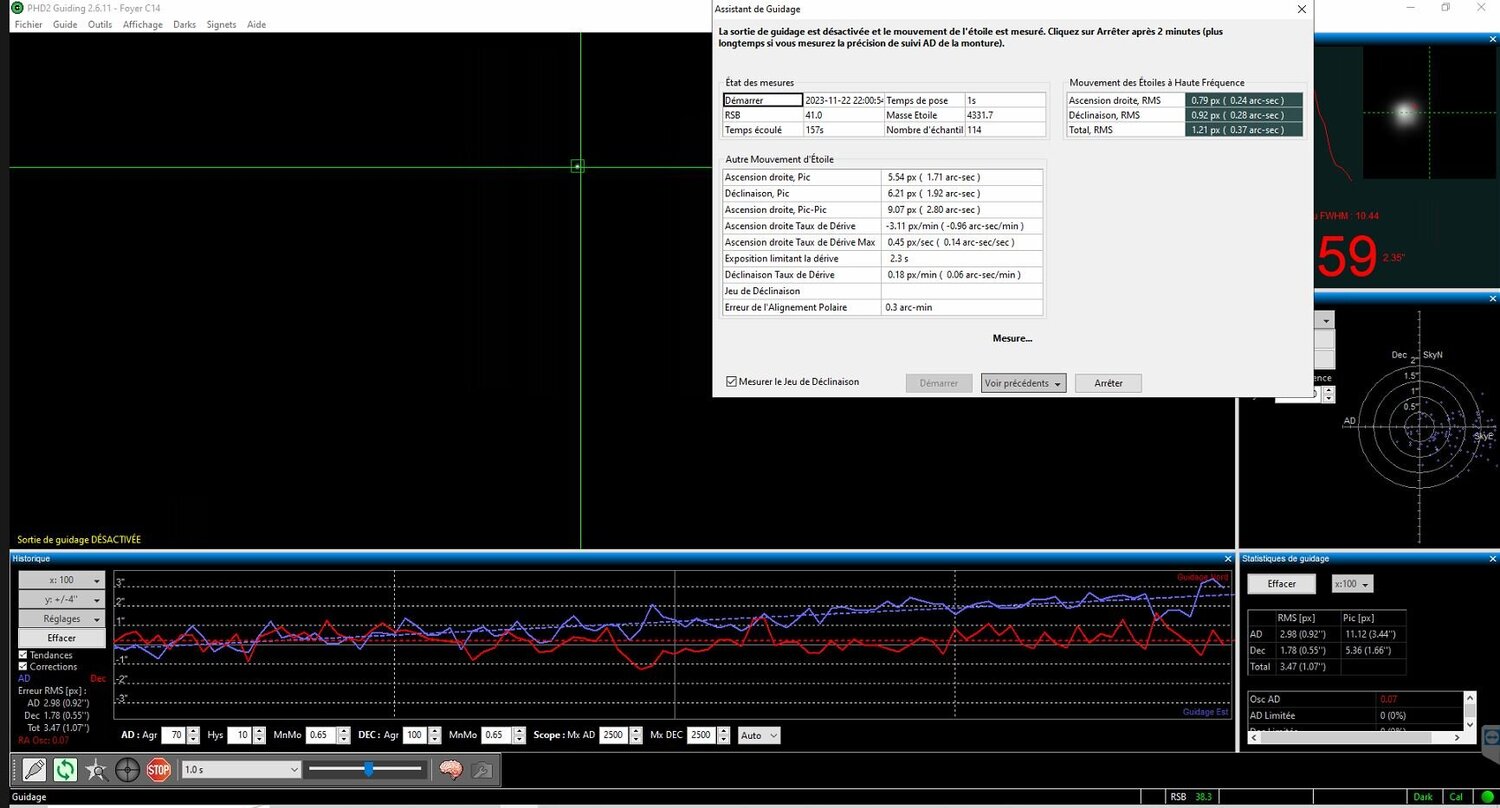
Task: Open camera setup with the wrench icon
Action: click(x=482, y=769)
